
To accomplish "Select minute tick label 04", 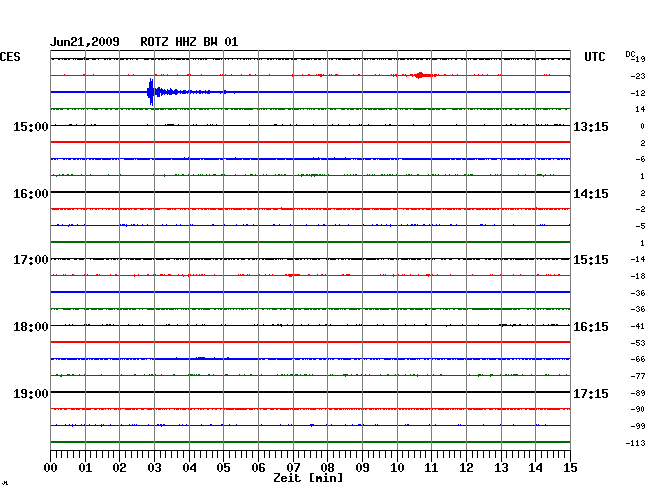I will tap(189, 467).
